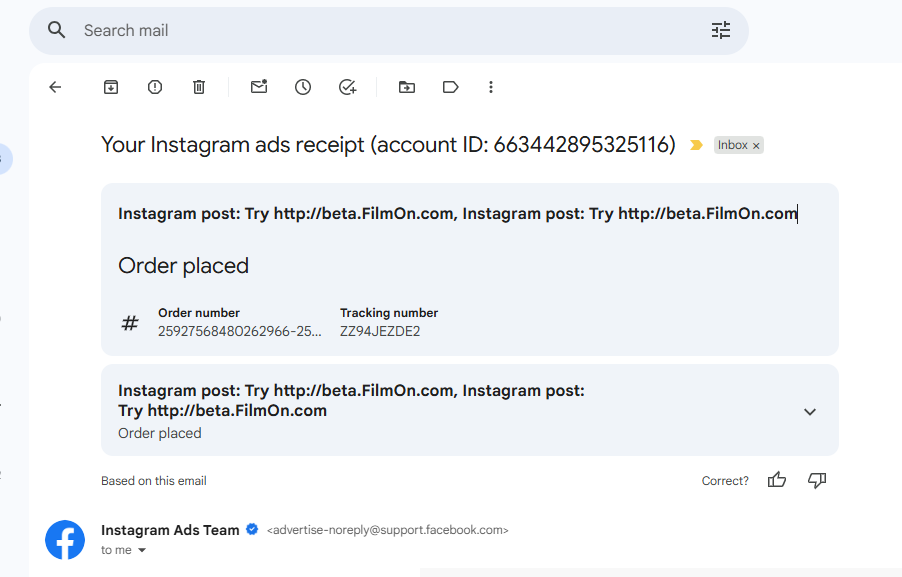Click the Instagram Ads Team sender avatar
The height and width of the screenshot is (577, 902).
point(65,539)
